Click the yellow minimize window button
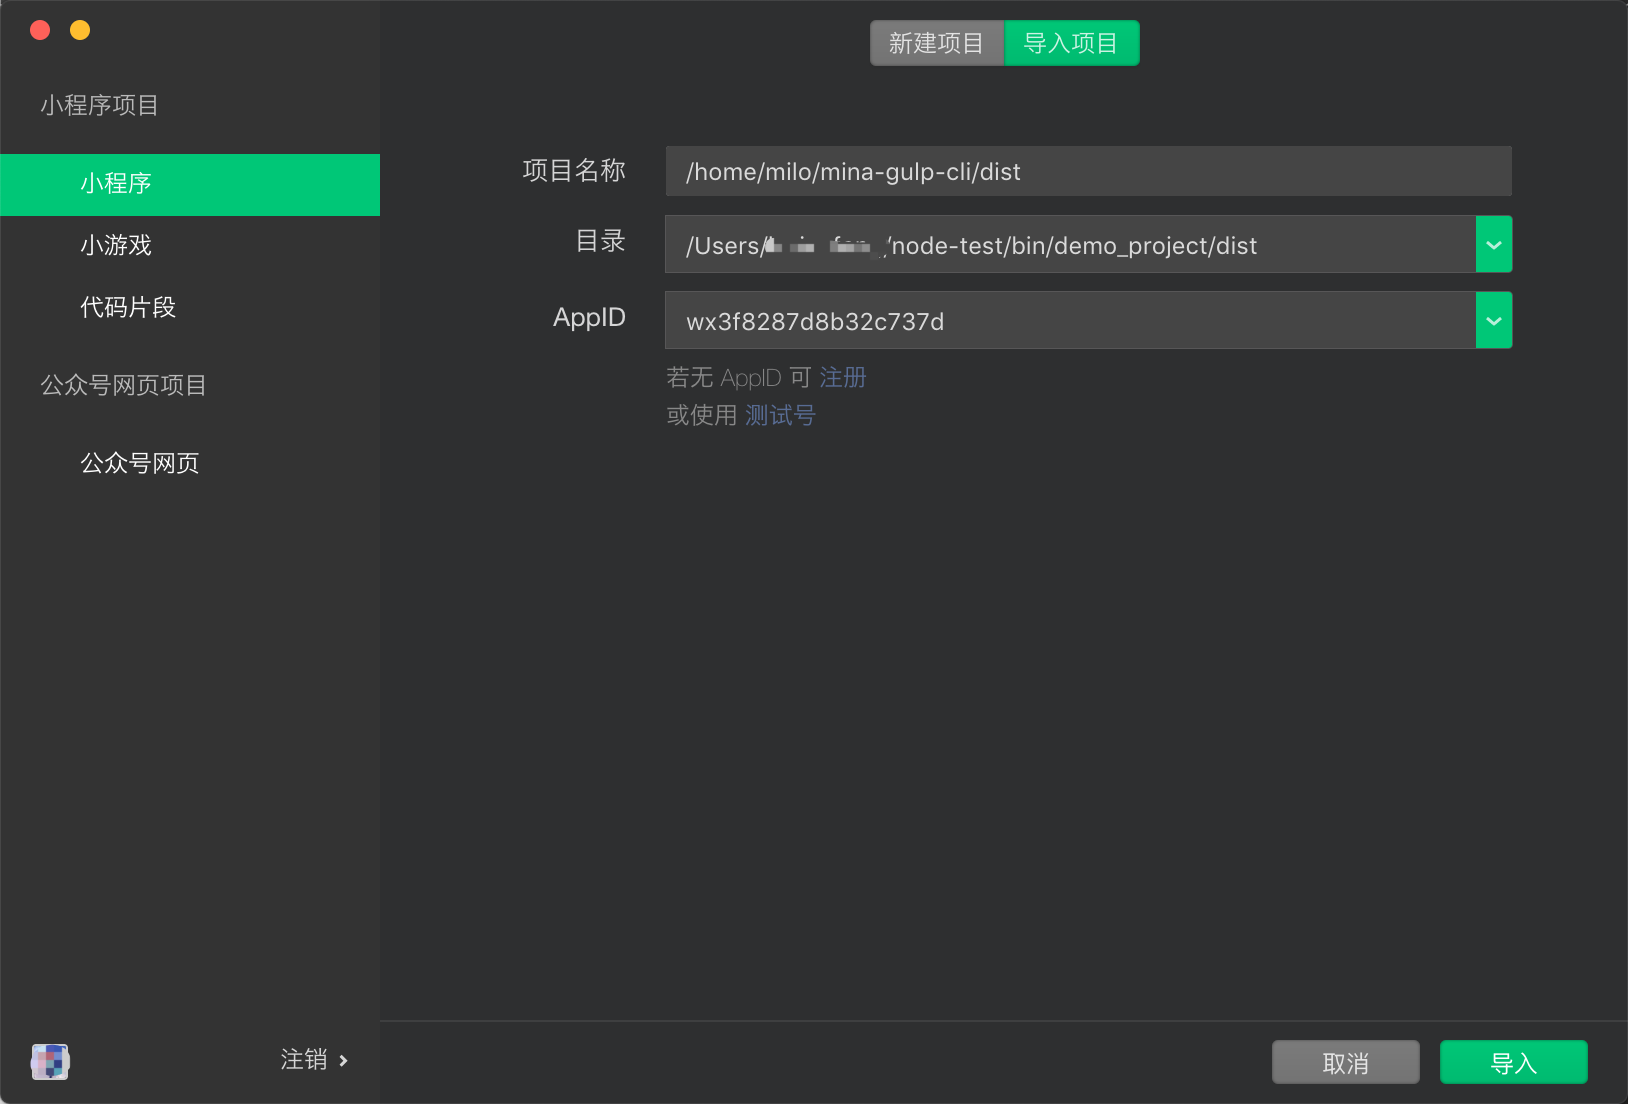Image resolution: width=1628 pixels, height=1104 pixels. [80, 30]
